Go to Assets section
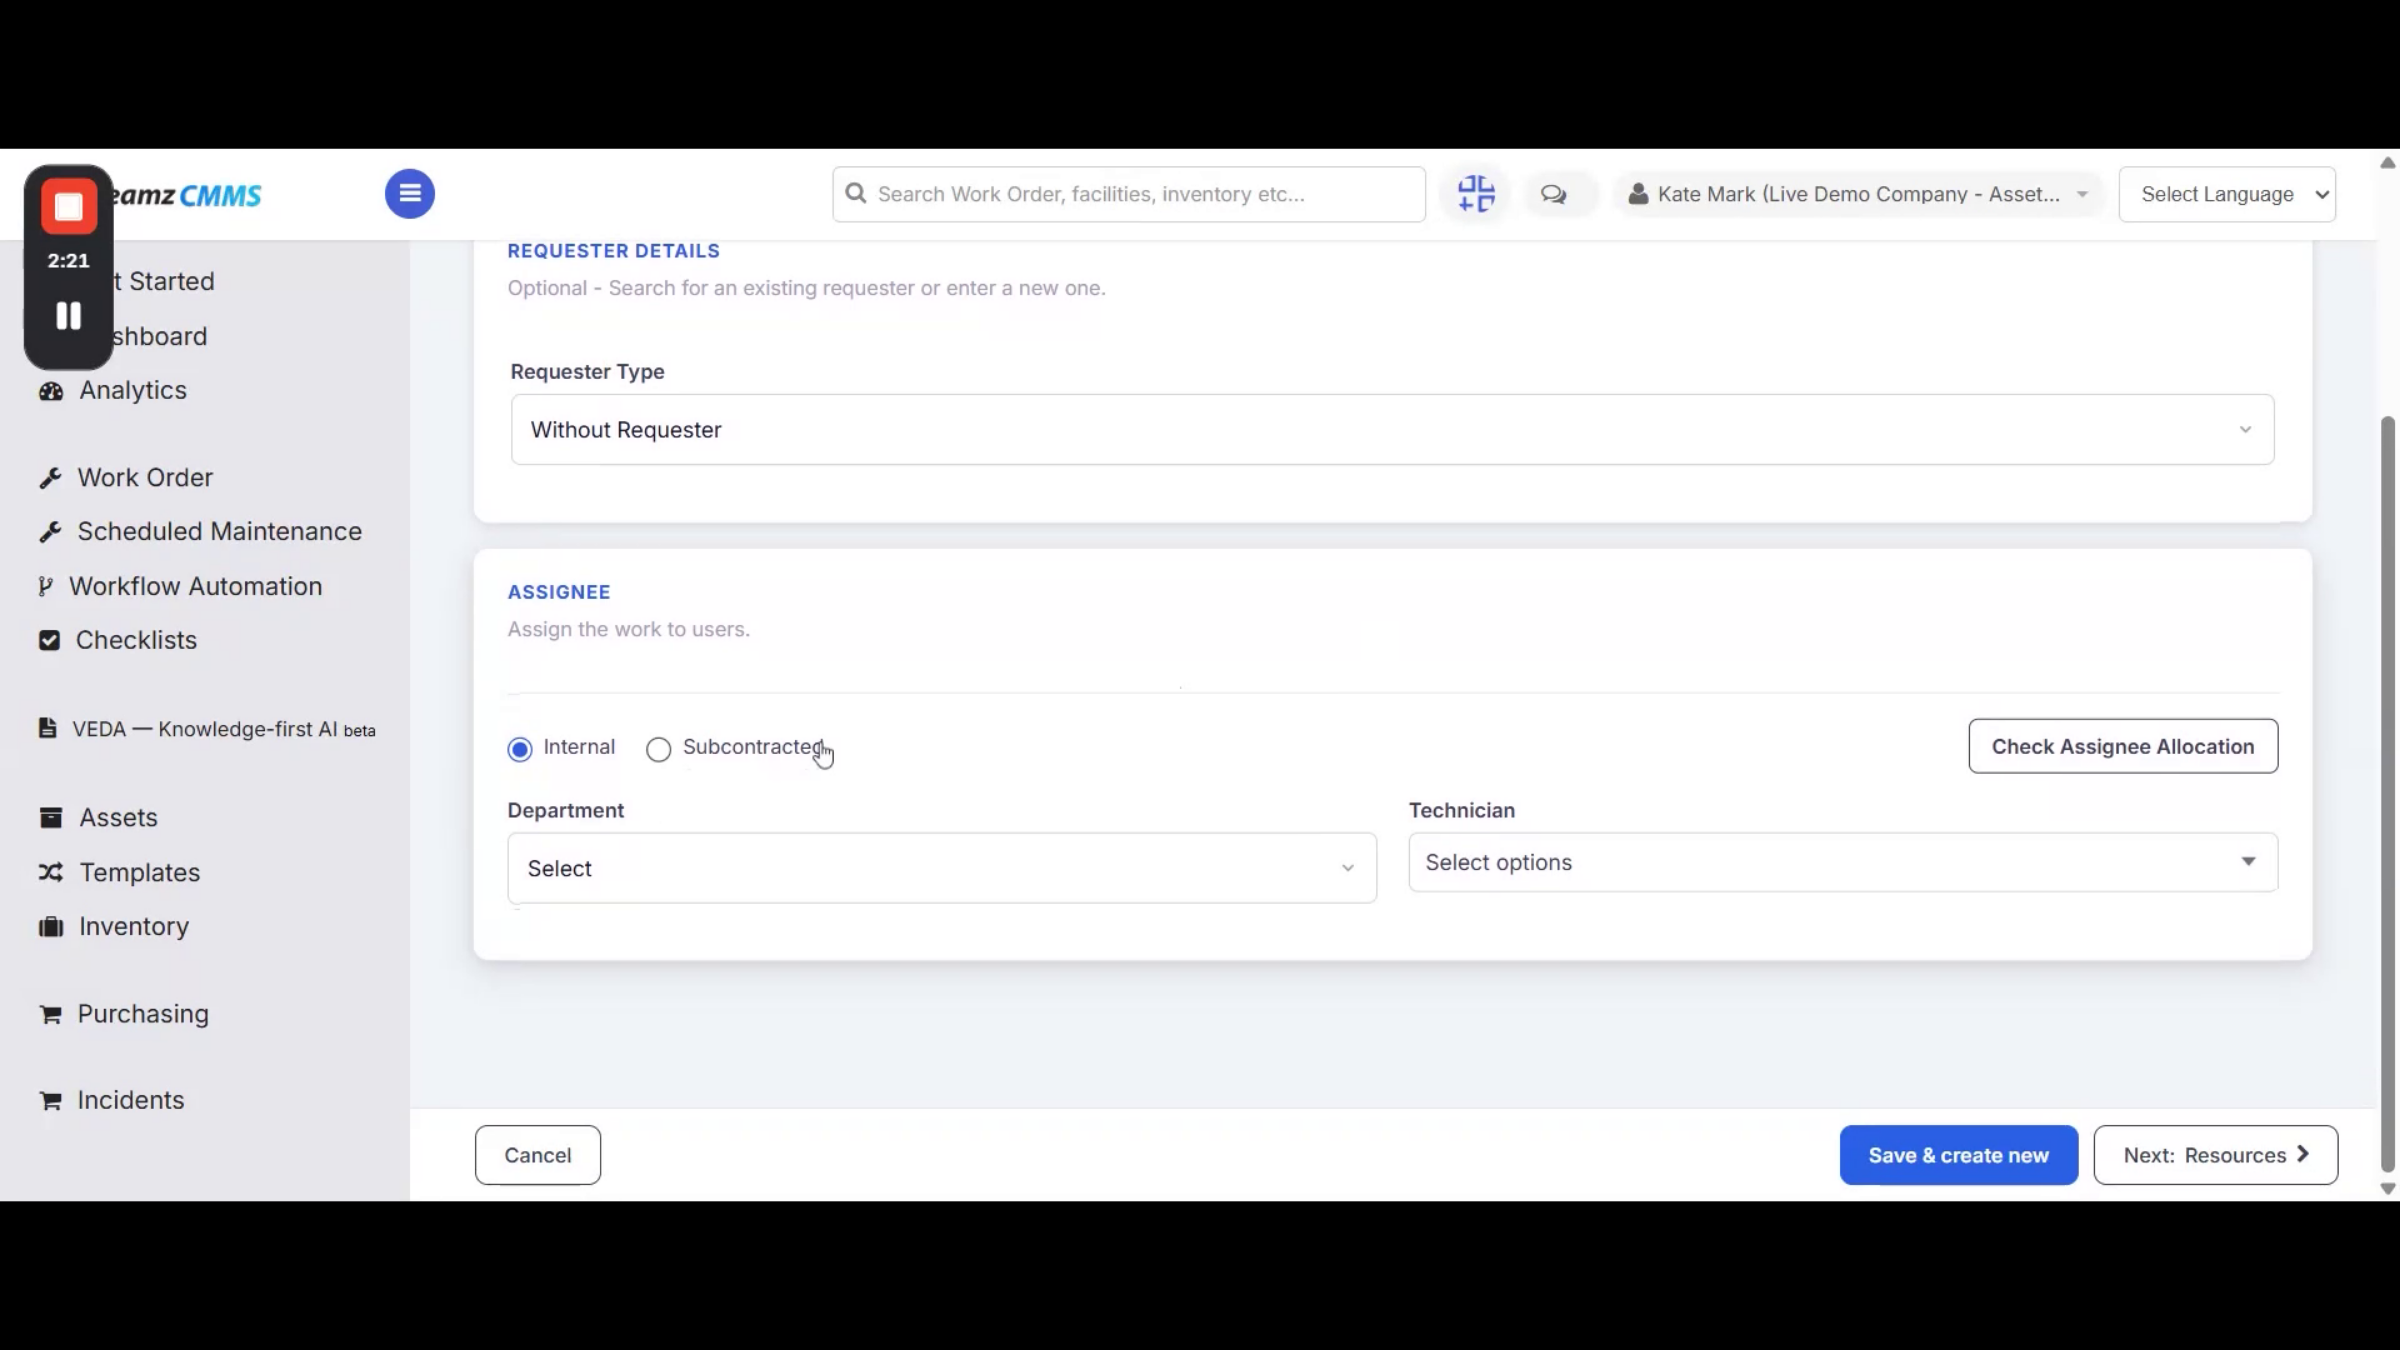The width and height of the screenshot is (2400, 1350). tap(118, 817)
